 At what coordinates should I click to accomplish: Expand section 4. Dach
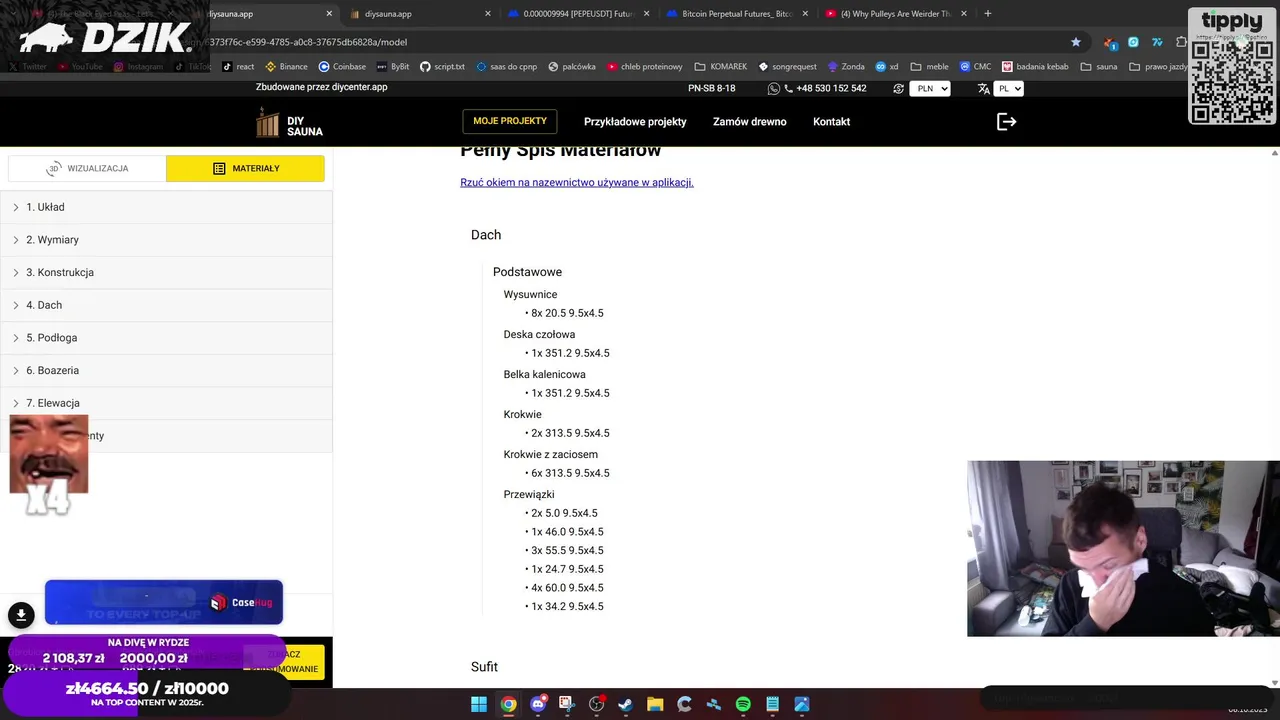(166, 305)
